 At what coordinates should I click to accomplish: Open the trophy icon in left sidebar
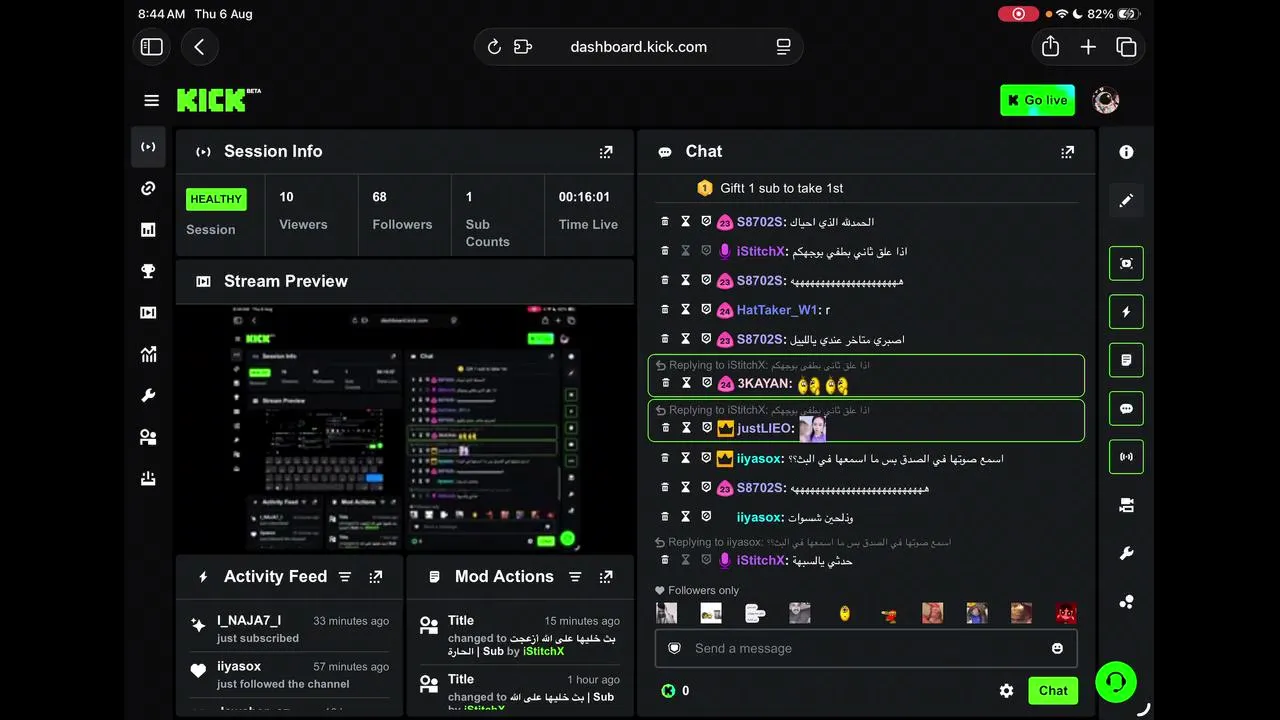click(x=148, y=271)
